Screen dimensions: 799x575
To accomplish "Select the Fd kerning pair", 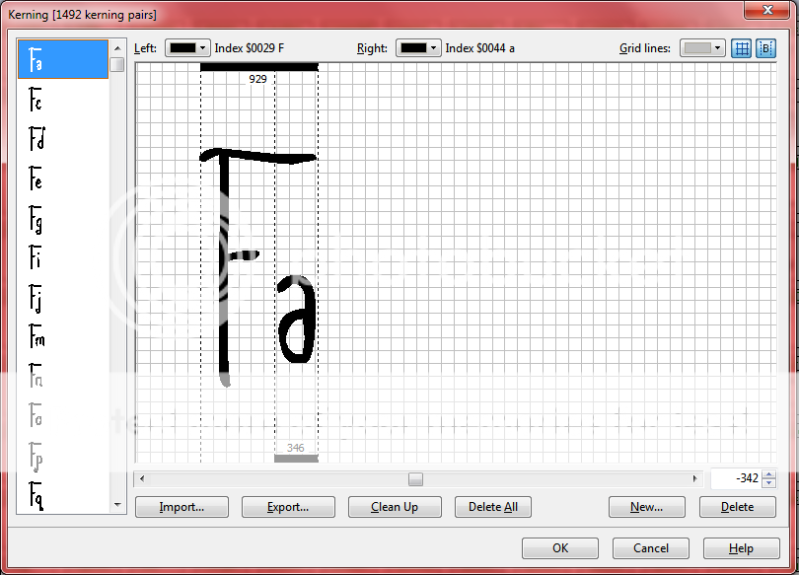I will click(x=37, y=139).
